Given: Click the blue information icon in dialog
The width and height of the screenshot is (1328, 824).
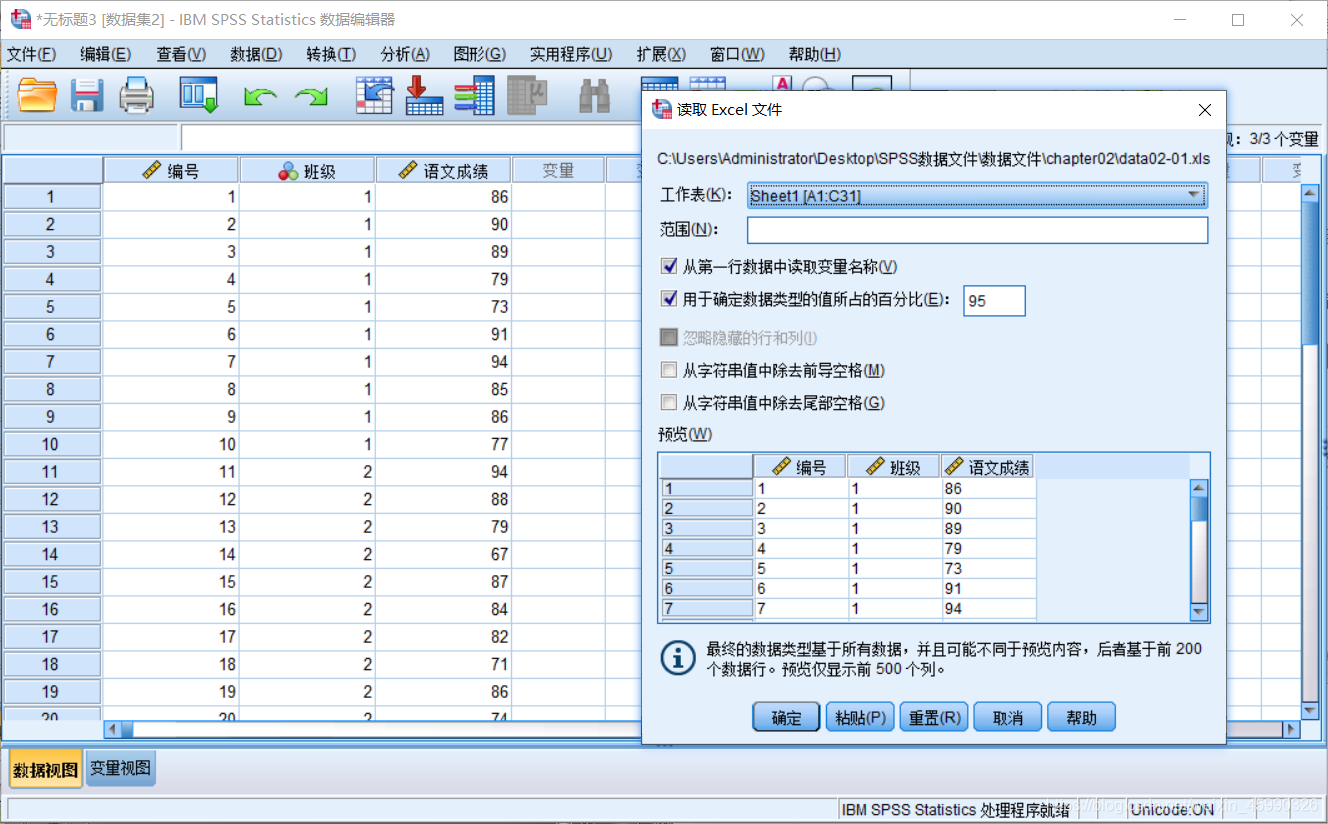Looking at the screenshot, I should [x=678, y=657].
